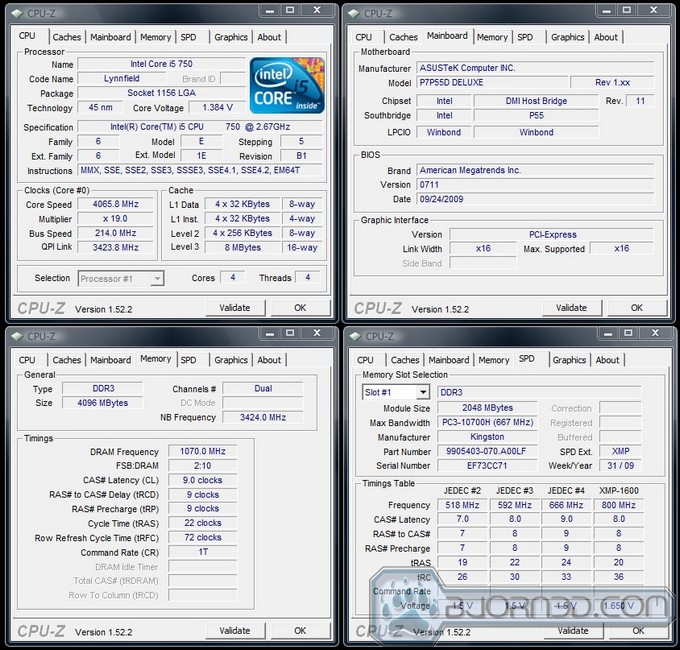Click the processor name Intel Core i5 750
The image size is (680, 650).
161,64
